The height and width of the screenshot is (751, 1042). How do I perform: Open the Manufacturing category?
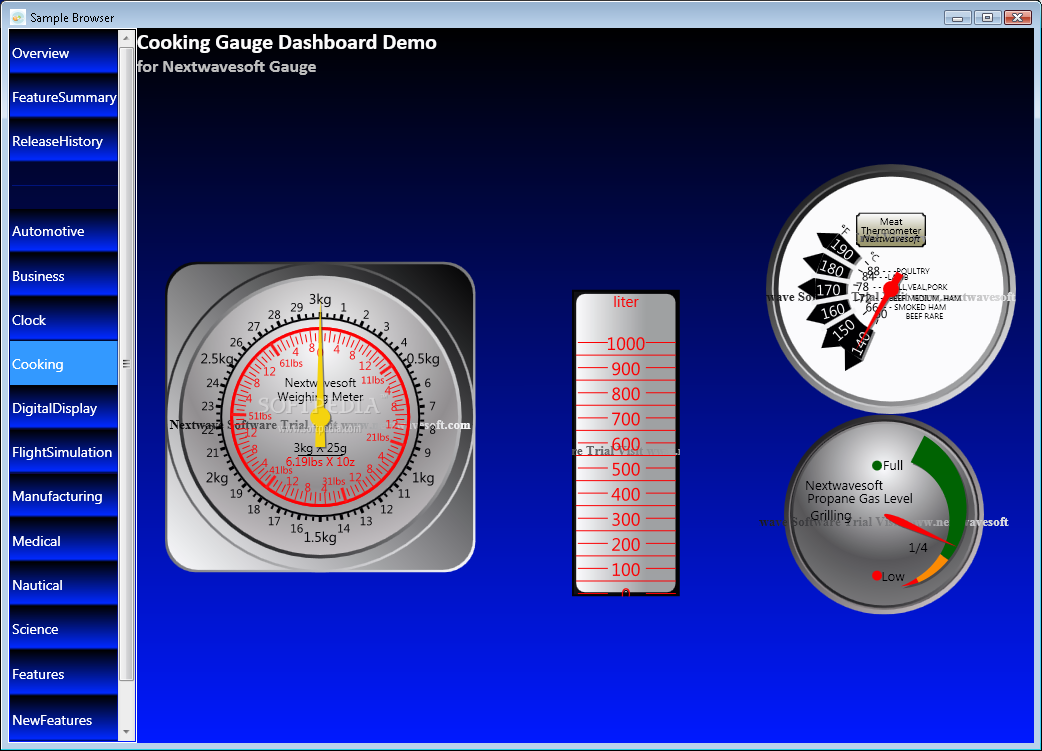coord(64,496)
